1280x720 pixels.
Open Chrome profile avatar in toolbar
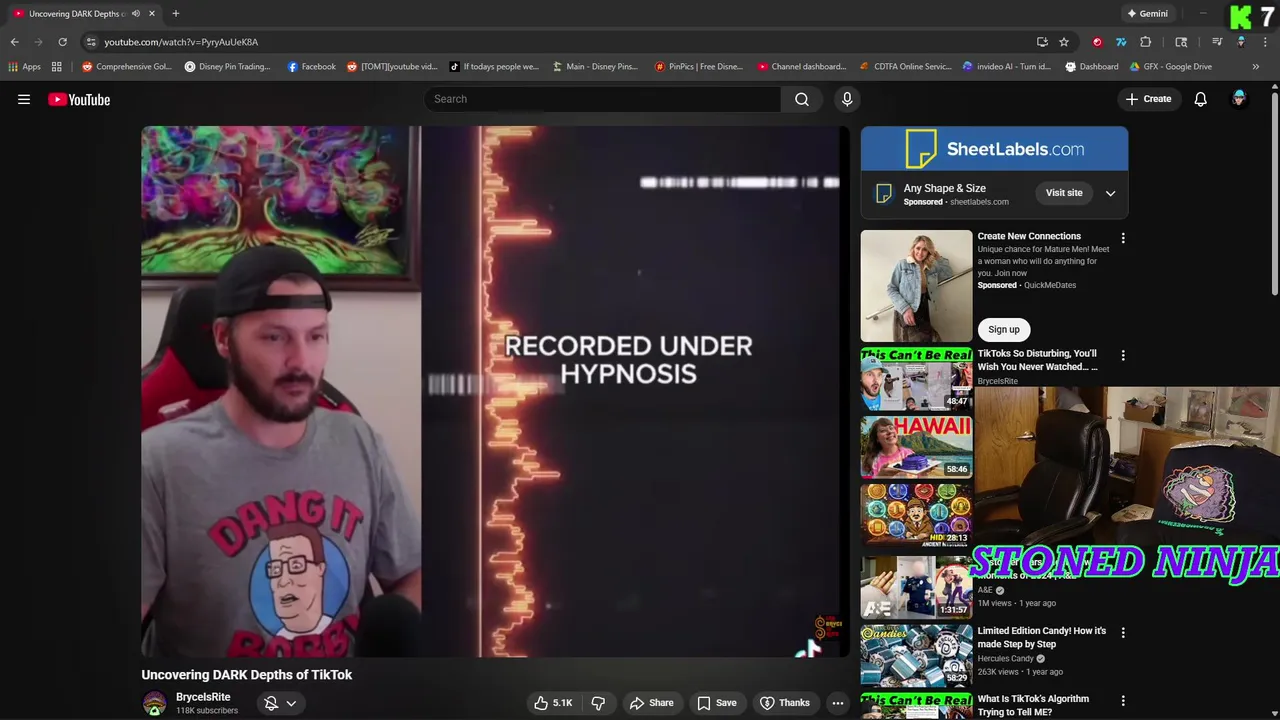[x=1241, y=42]
